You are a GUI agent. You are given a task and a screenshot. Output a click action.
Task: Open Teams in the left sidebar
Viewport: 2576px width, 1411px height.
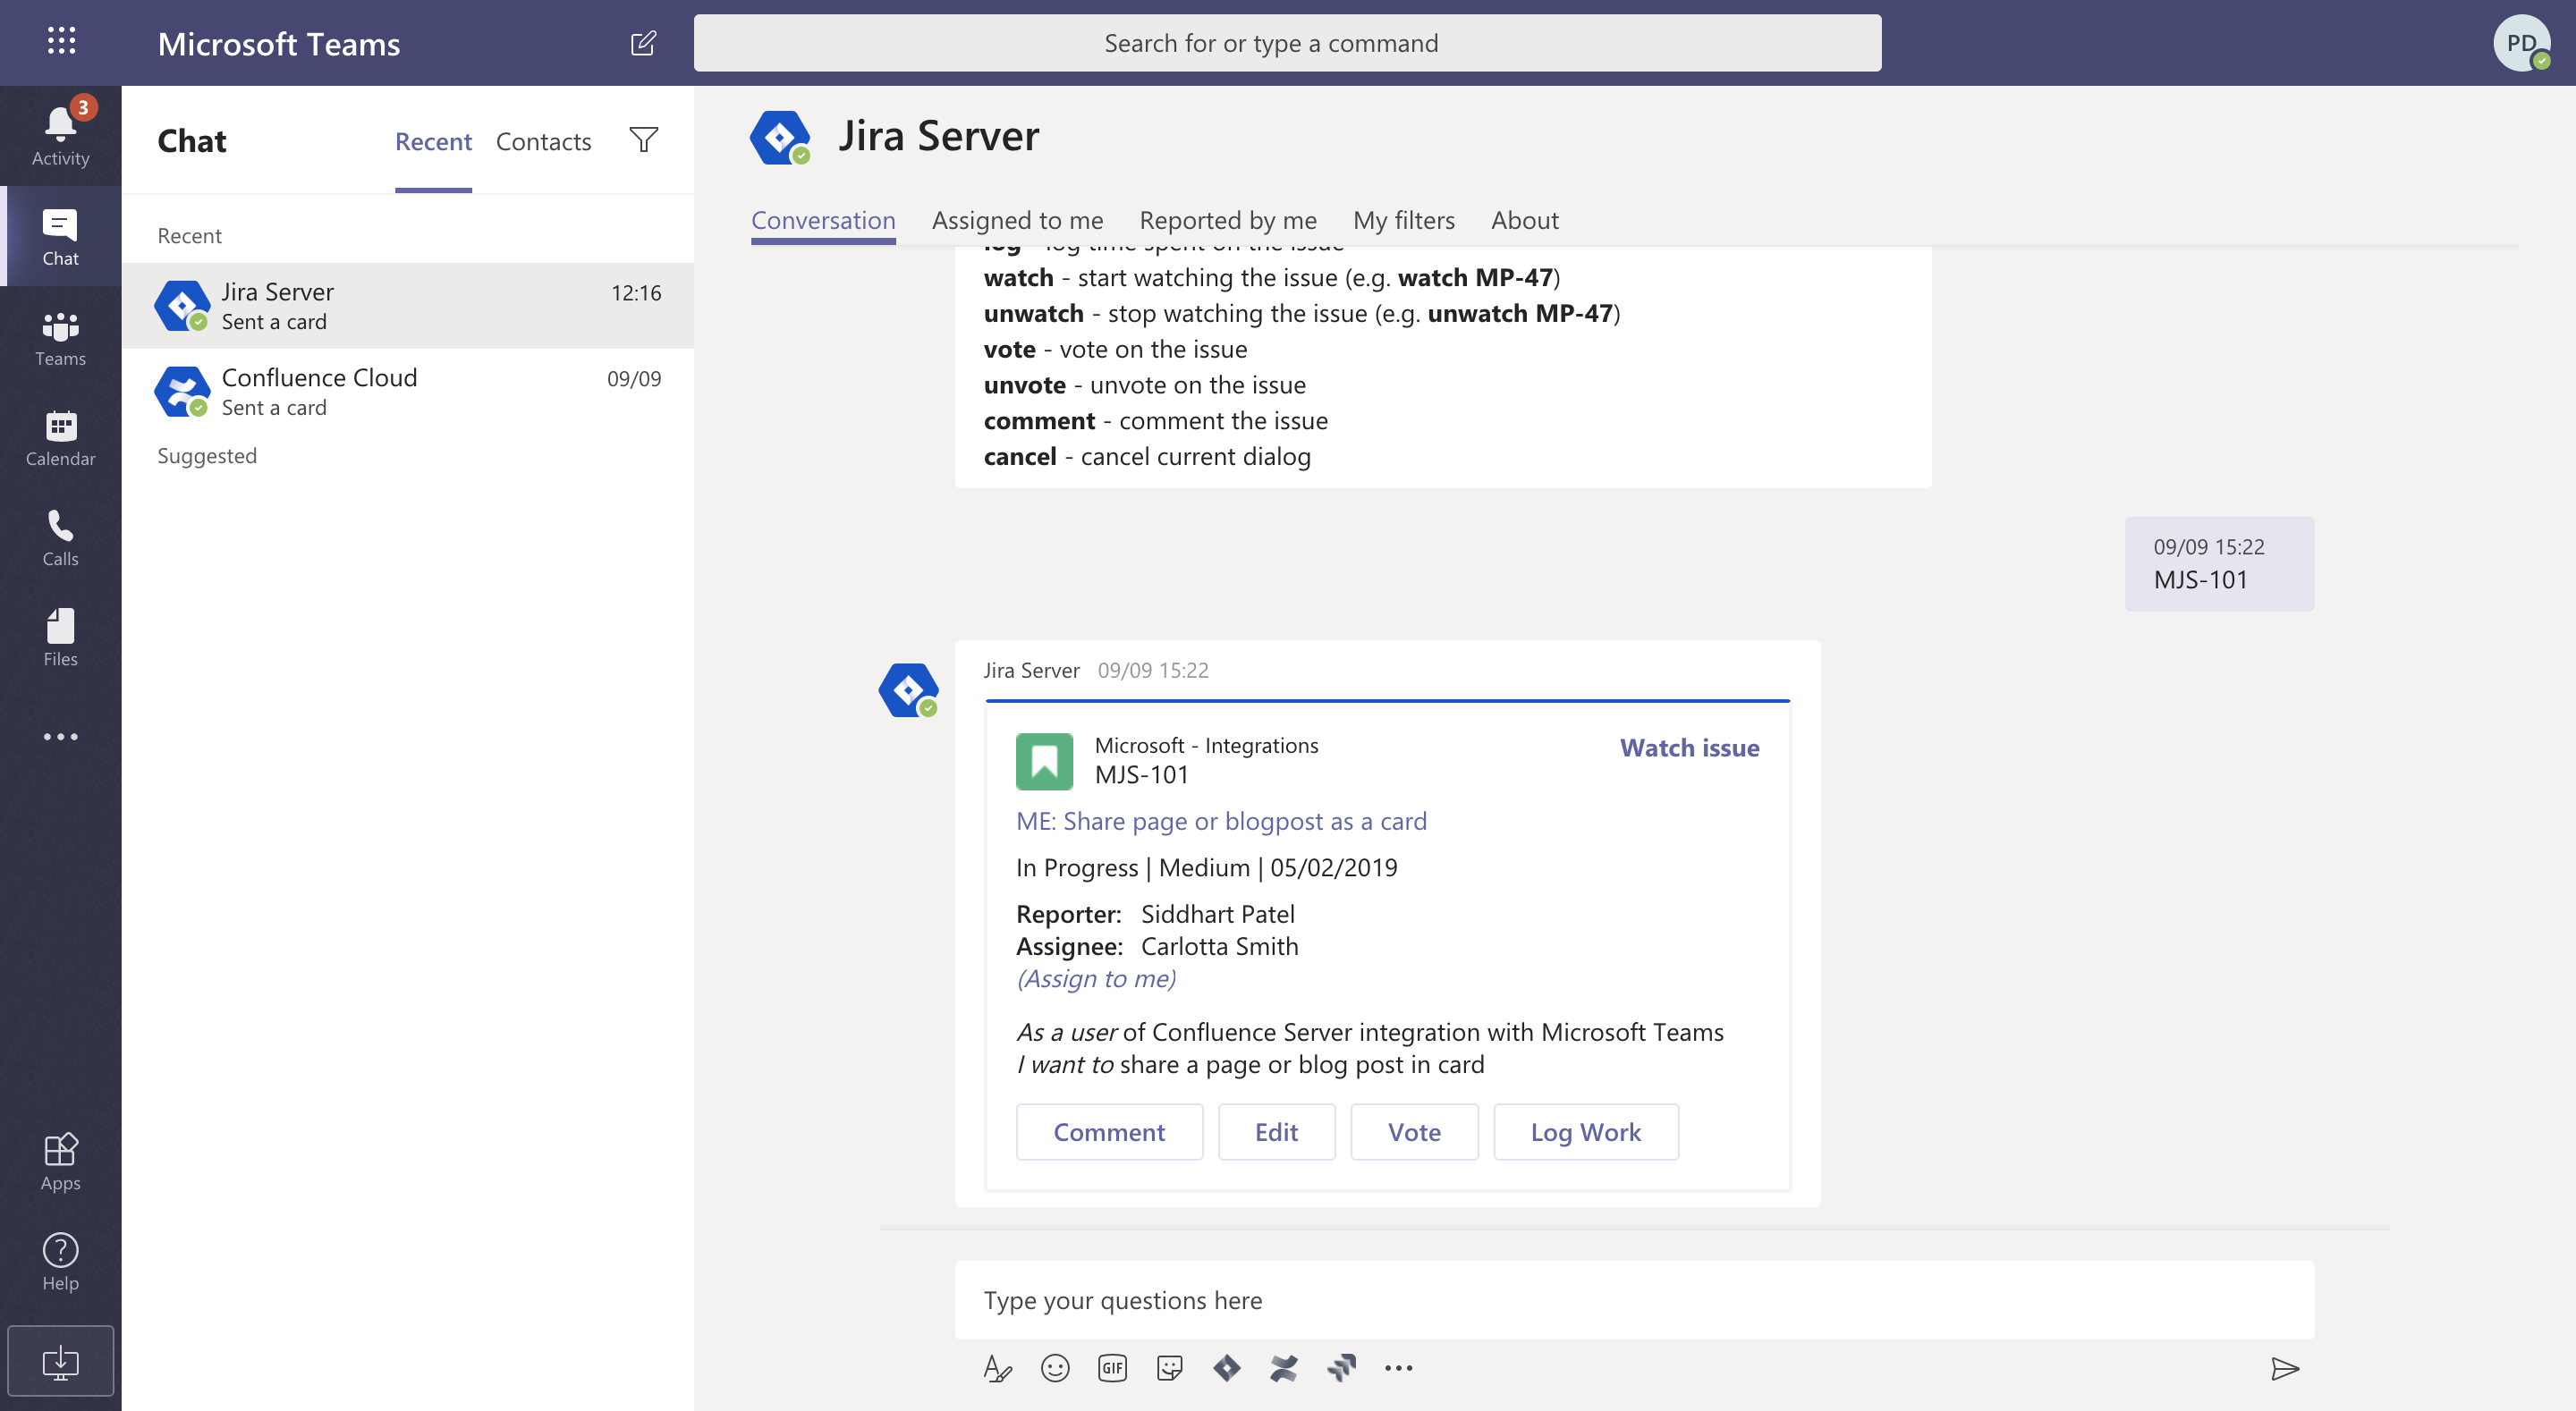[61, 338]
